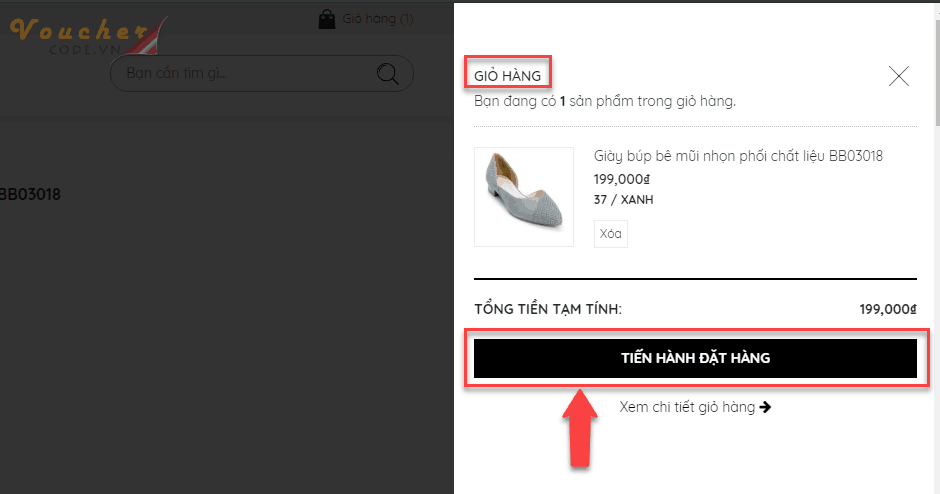Close the cart panel with the X

[899, 76]
